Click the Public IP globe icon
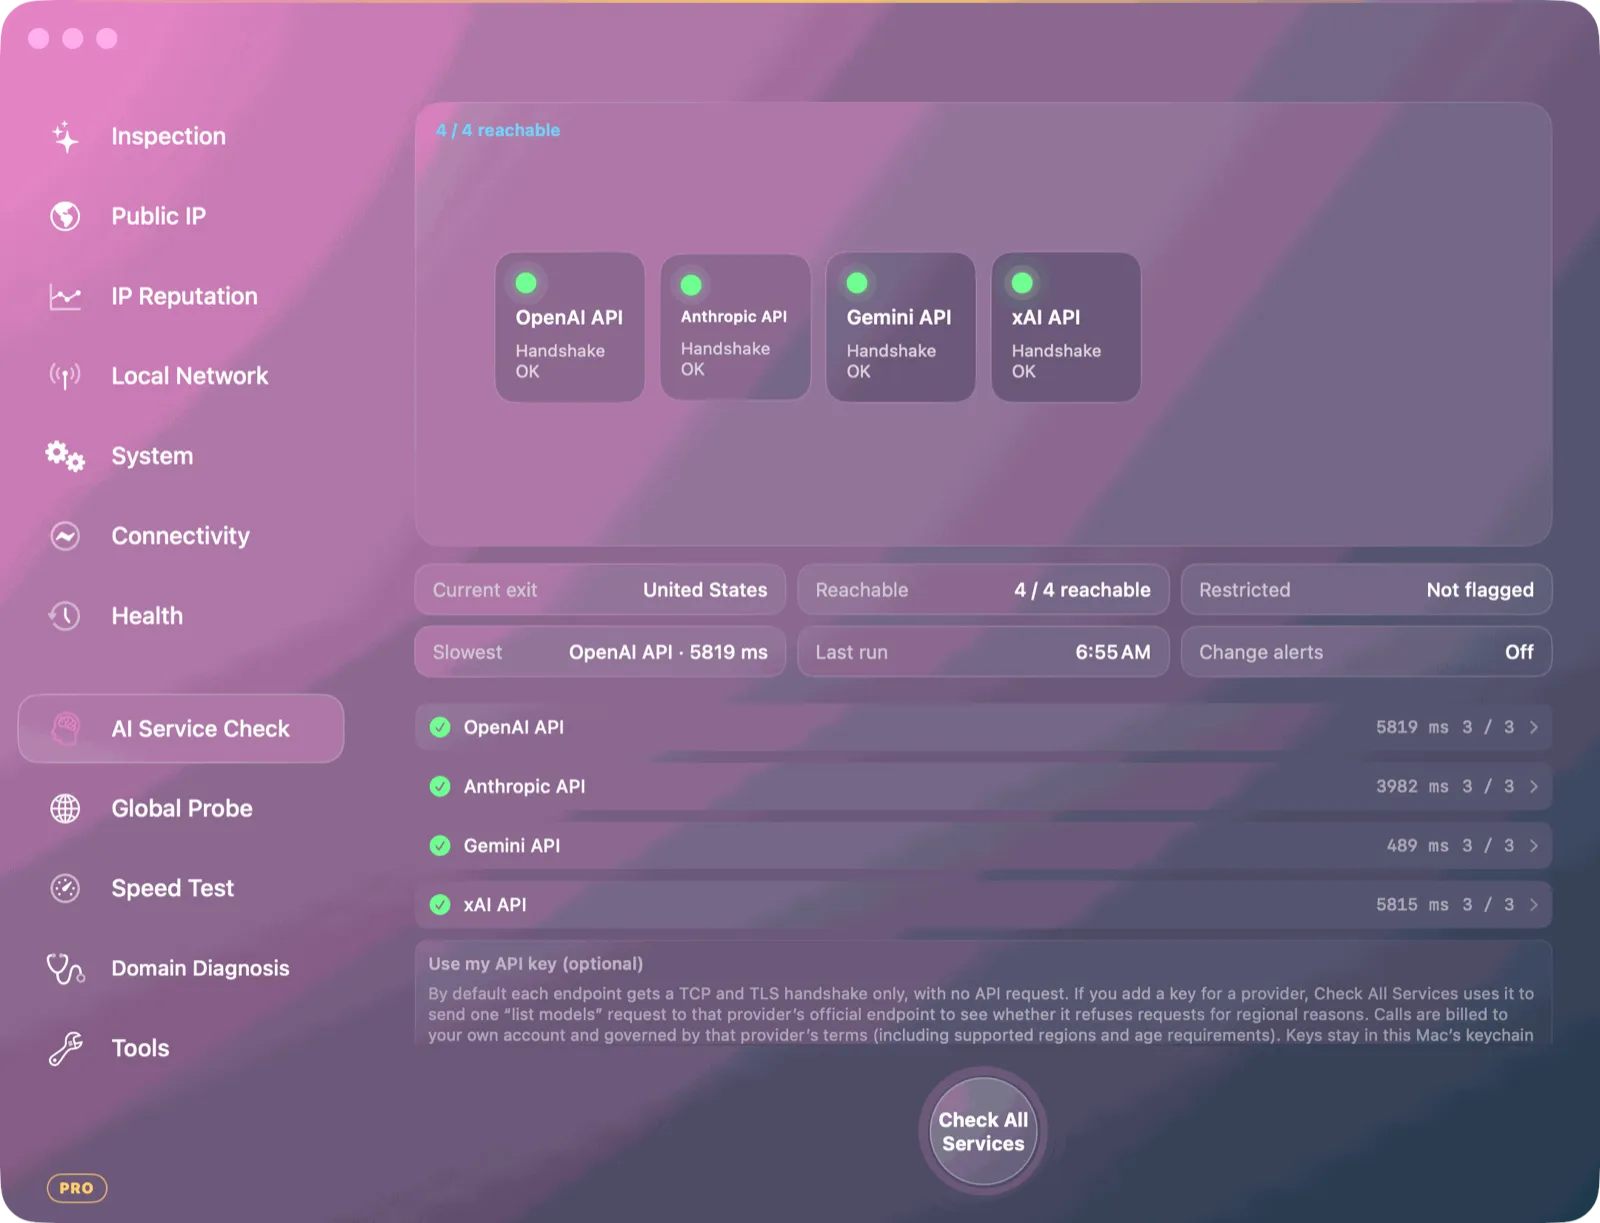 pyautogui.click(x=66, y=216)
